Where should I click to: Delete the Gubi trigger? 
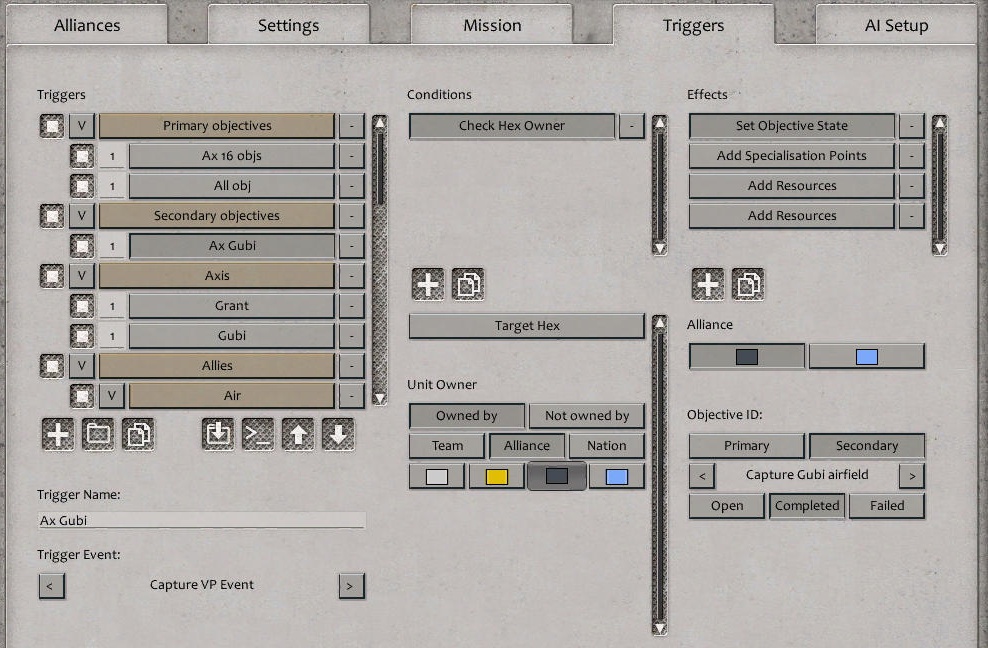click(352, 335)
